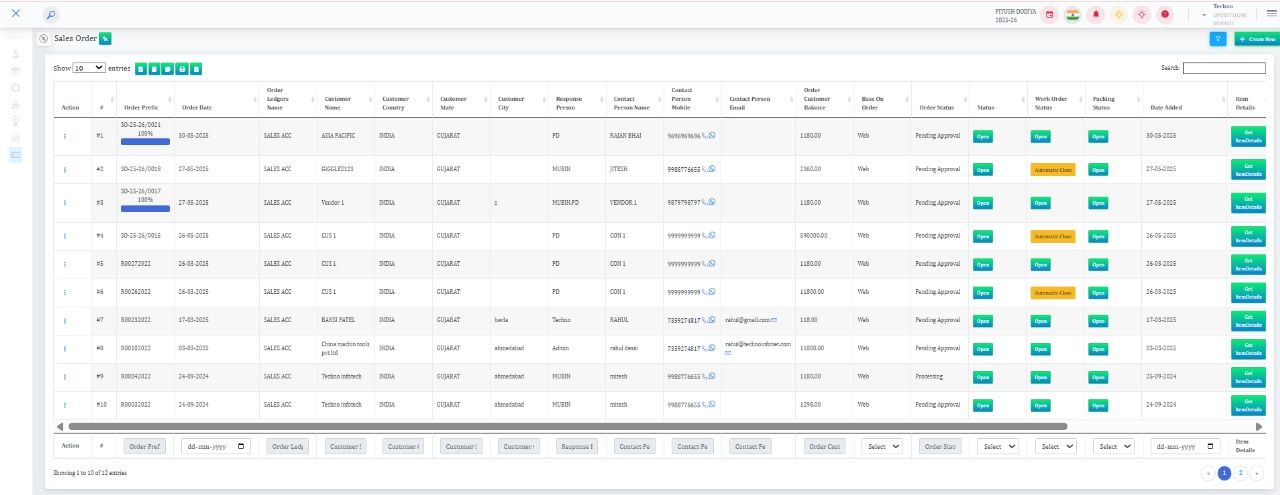Click the bulb icon in left sidebar
Screen dimensions: 1280x495
pyautogui.click(x=15, y=121)
